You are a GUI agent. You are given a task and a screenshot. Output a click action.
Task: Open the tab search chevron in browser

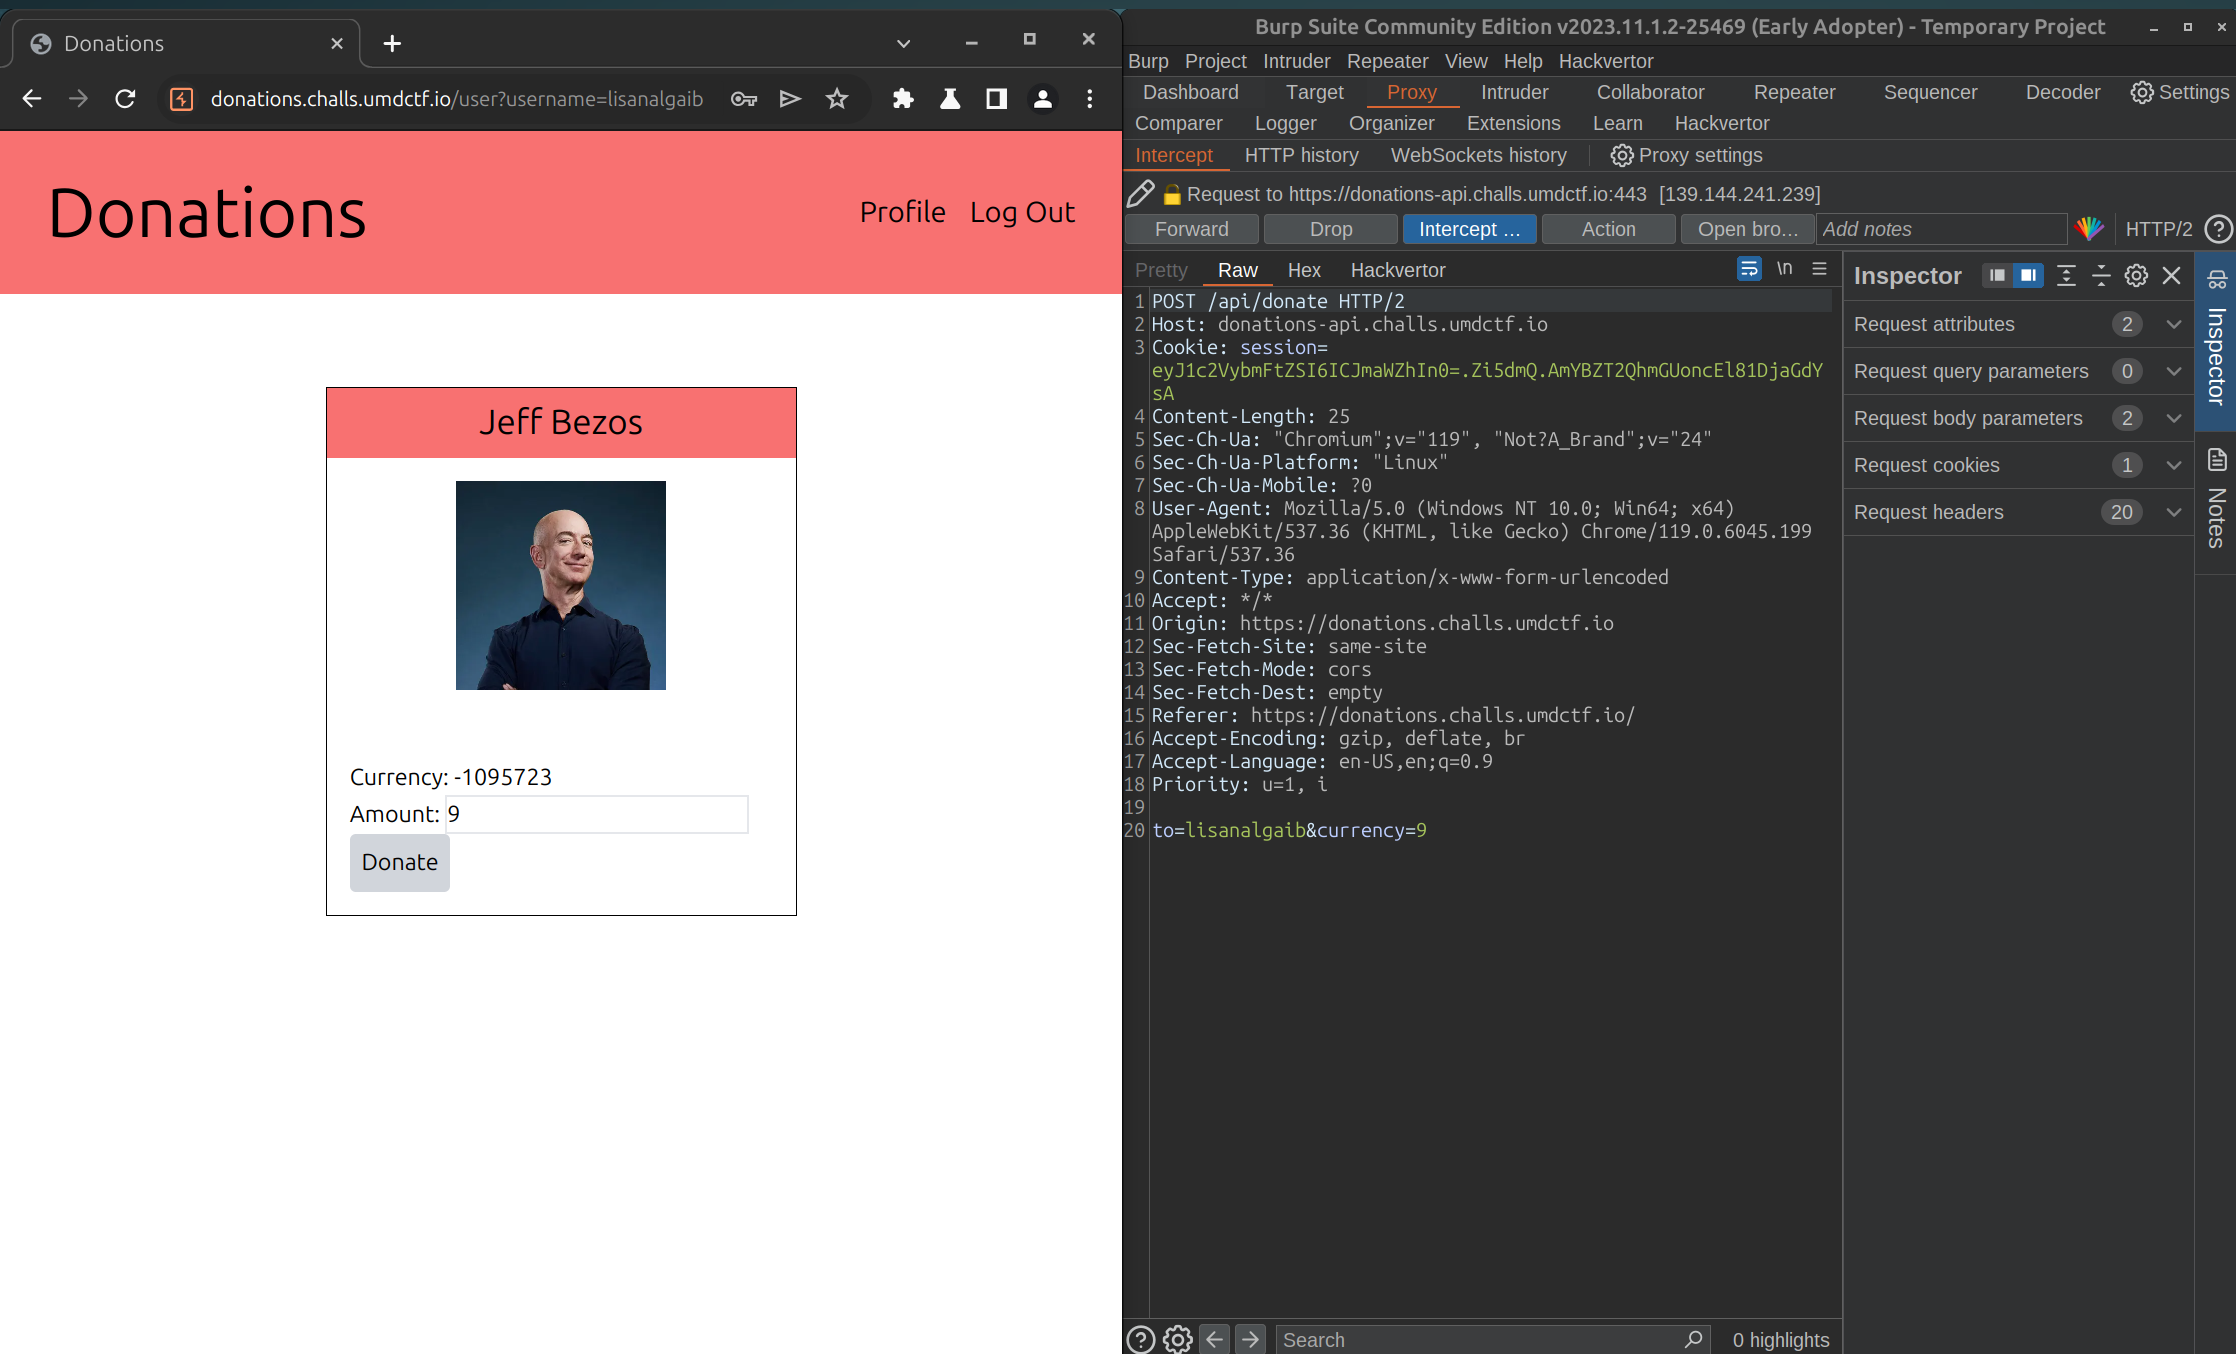903,43
